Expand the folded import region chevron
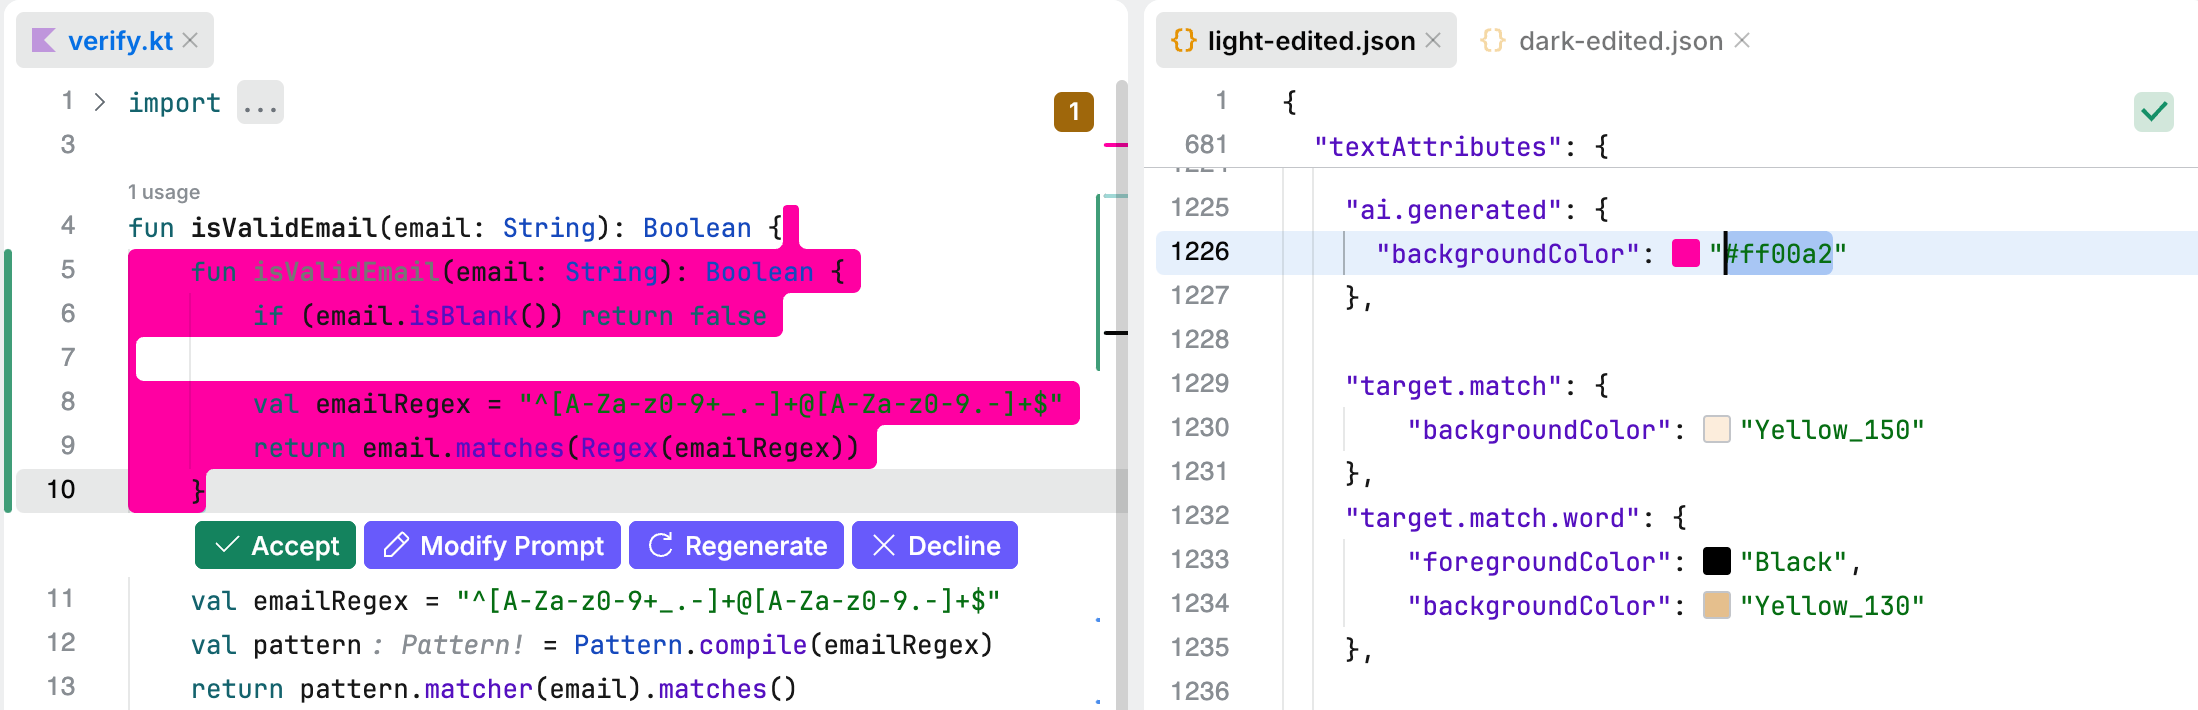The image size is (2198, 710). tap(100, 103)
